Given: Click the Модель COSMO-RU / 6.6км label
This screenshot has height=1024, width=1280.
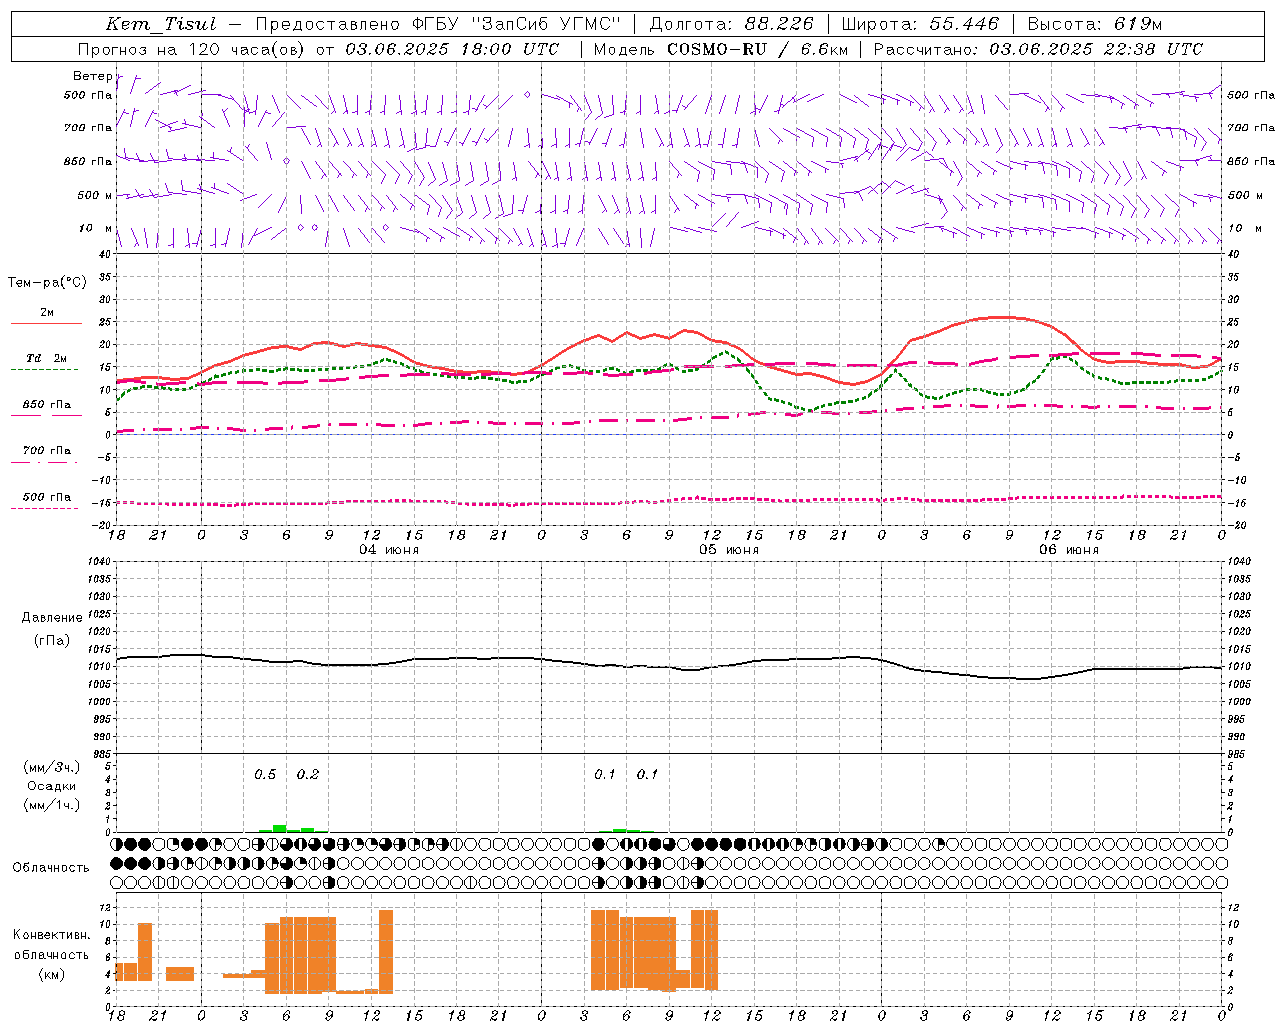Looking at the screenshot, I should click(x=720, y=49).
